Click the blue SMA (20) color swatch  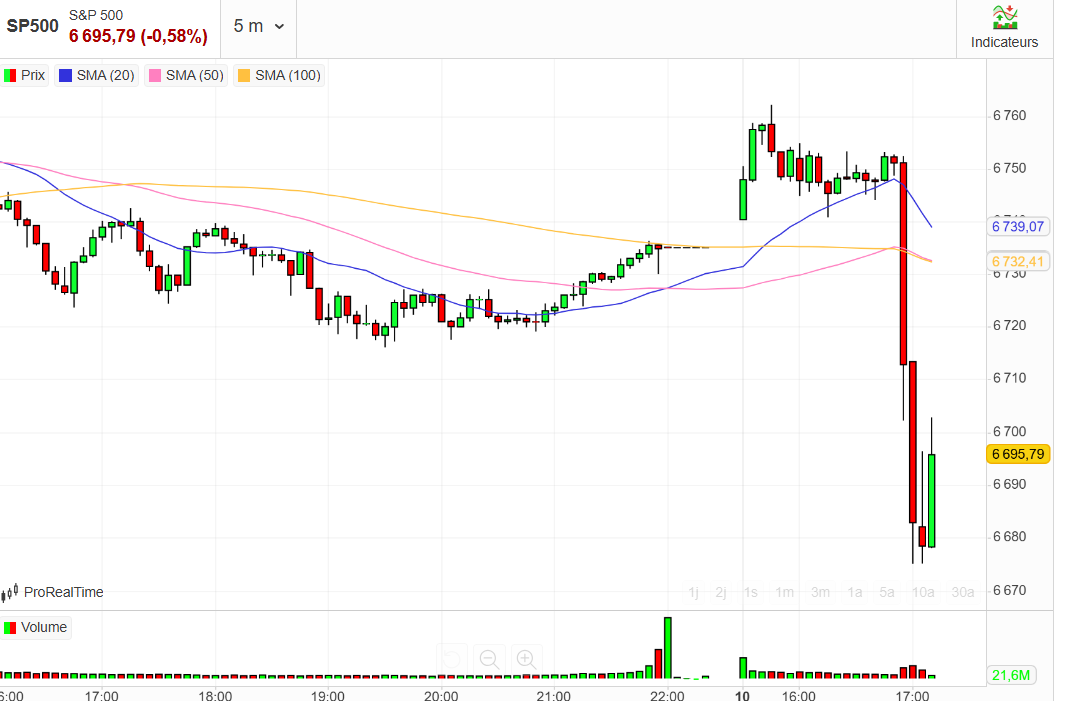pyautogui.click(x=66, y=75)
